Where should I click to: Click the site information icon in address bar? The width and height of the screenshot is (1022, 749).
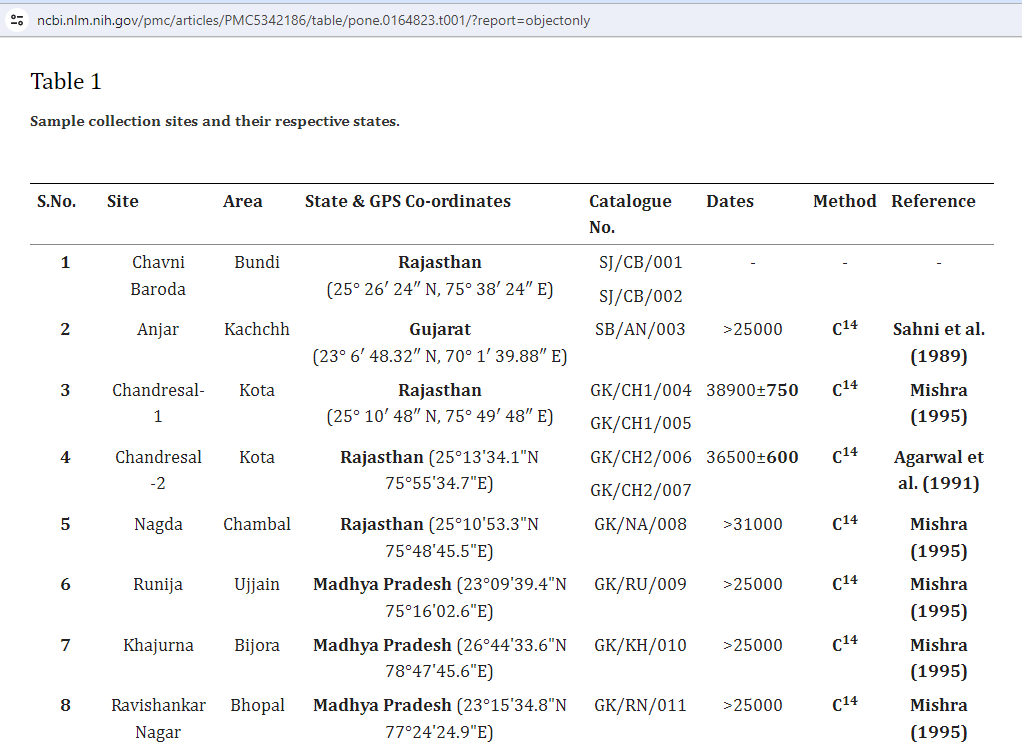coord(17,20)
